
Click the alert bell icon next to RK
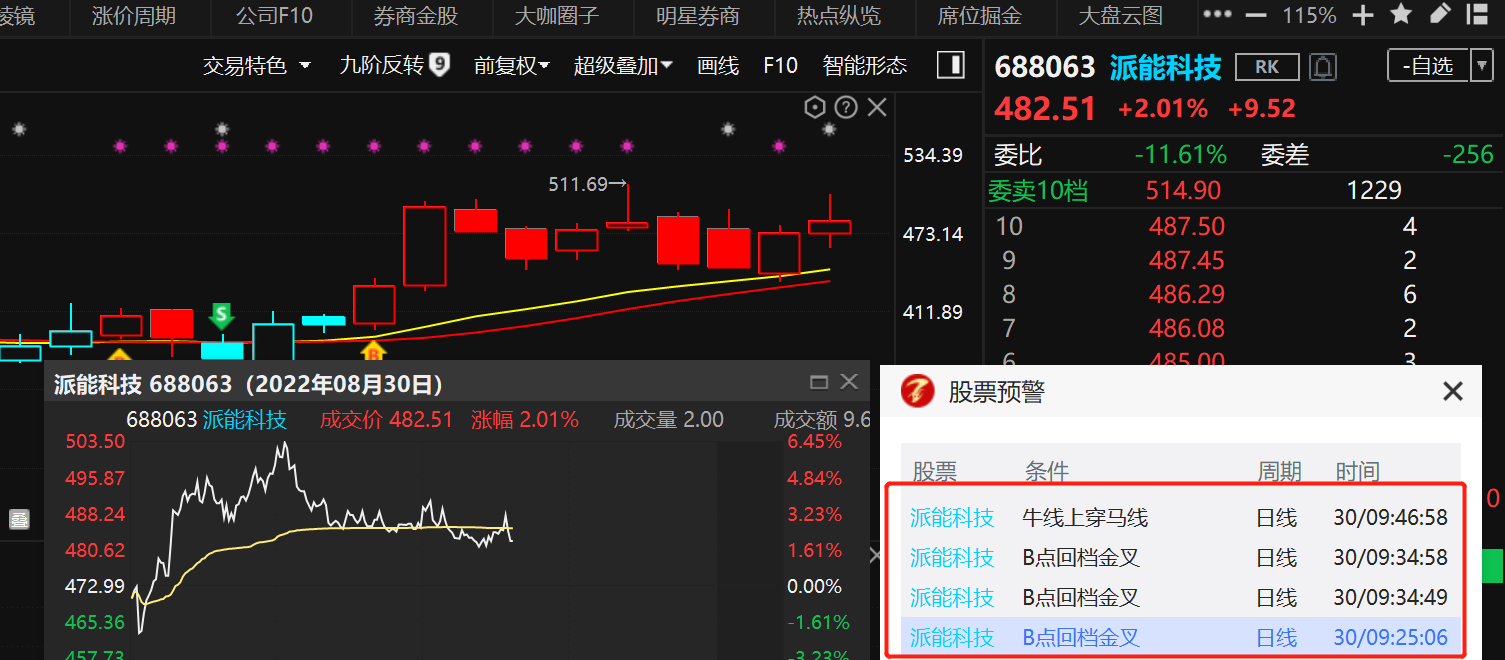[x=1323, y=67]
